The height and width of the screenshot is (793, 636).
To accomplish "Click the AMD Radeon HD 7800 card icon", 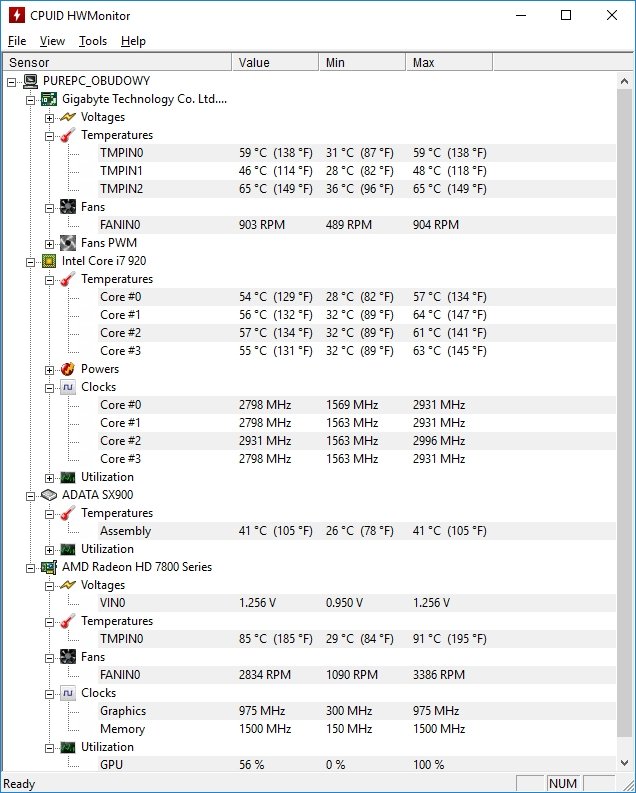I will click(49, 567).
